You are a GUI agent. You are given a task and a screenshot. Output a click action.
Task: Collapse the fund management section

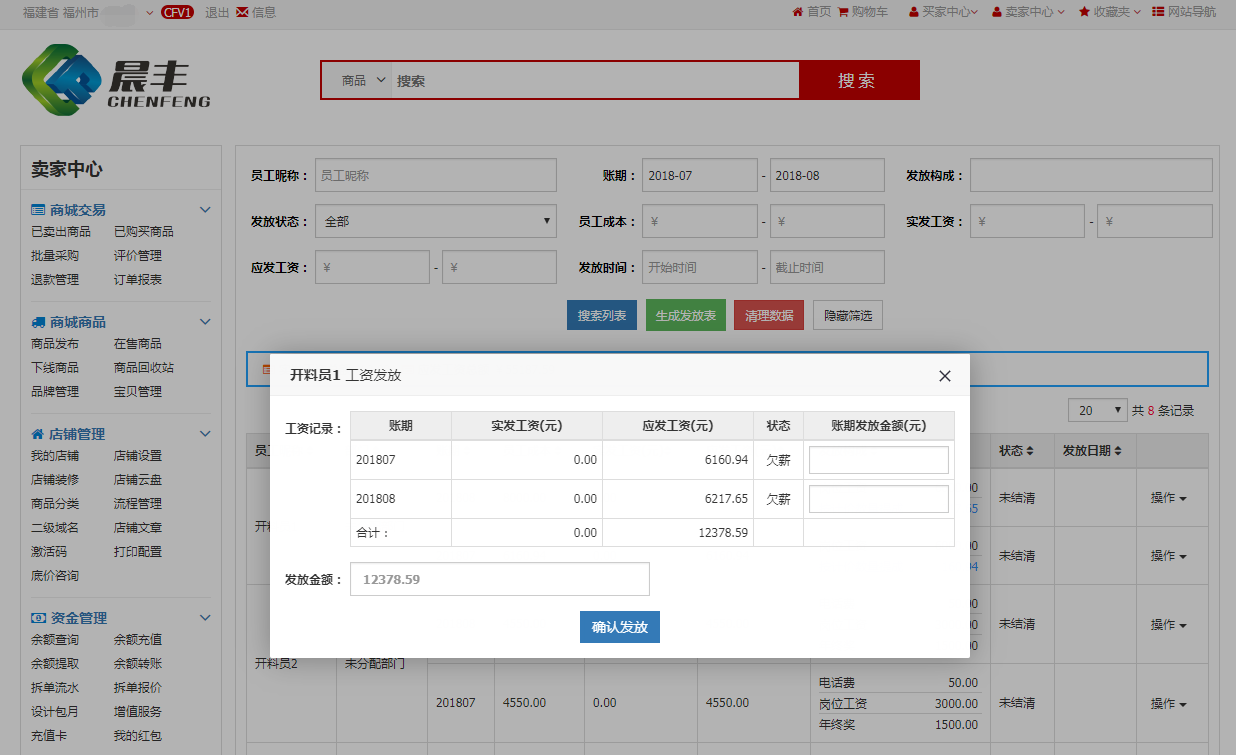[205, 618]
